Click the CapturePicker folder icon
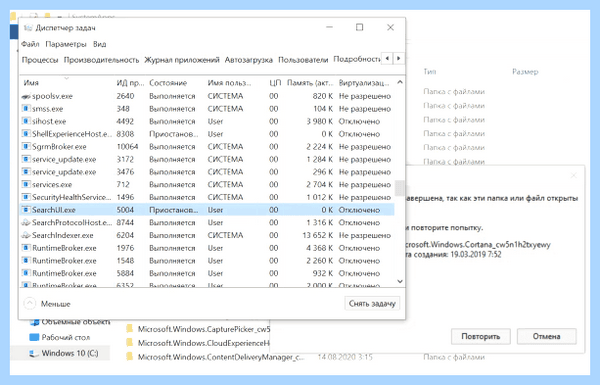The image size is (600, 385). [x=130, y=329]
